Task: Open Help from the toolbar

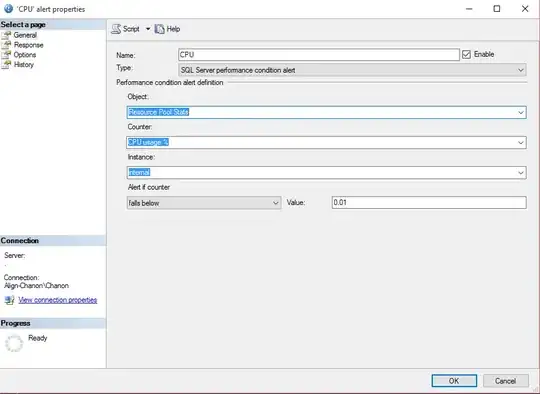Action: [168, 29]
